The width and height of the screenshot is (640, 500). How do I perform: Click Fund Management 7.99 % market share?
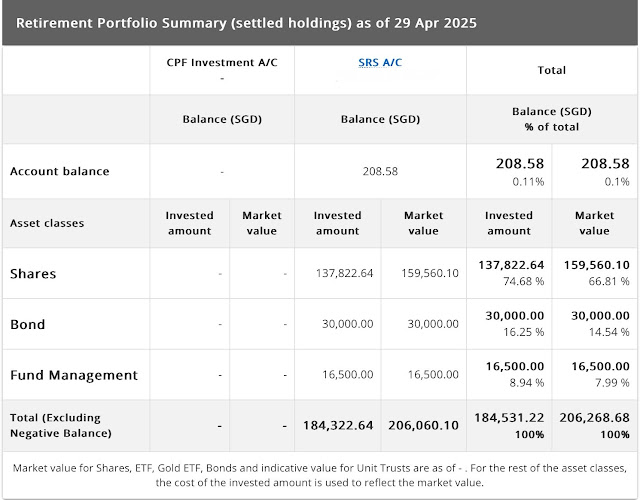[x=612, y=382]
